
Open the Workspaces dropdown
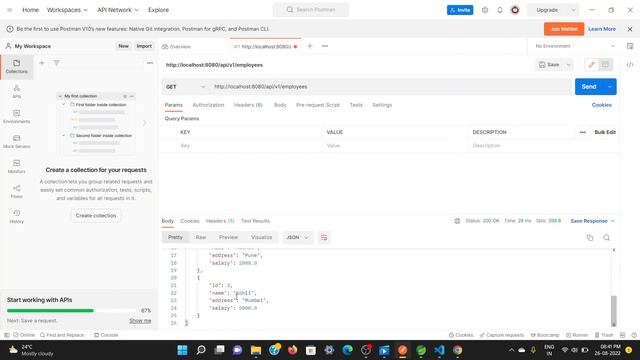pyautogui.click(x=67, y=10)
